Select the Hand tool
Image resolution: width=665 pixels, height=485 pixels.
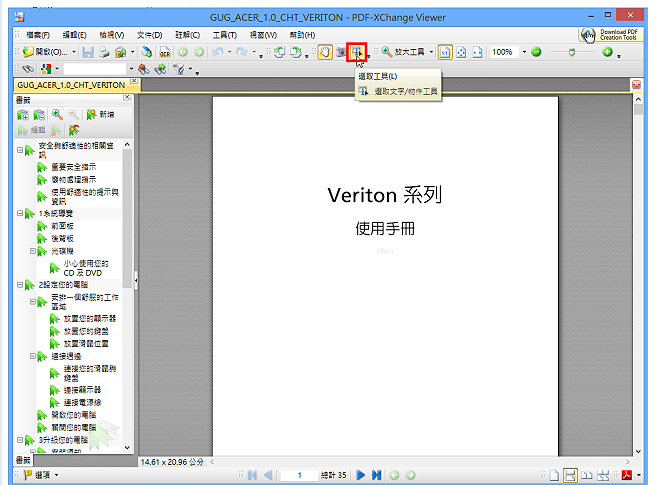(x=325, y=52)
